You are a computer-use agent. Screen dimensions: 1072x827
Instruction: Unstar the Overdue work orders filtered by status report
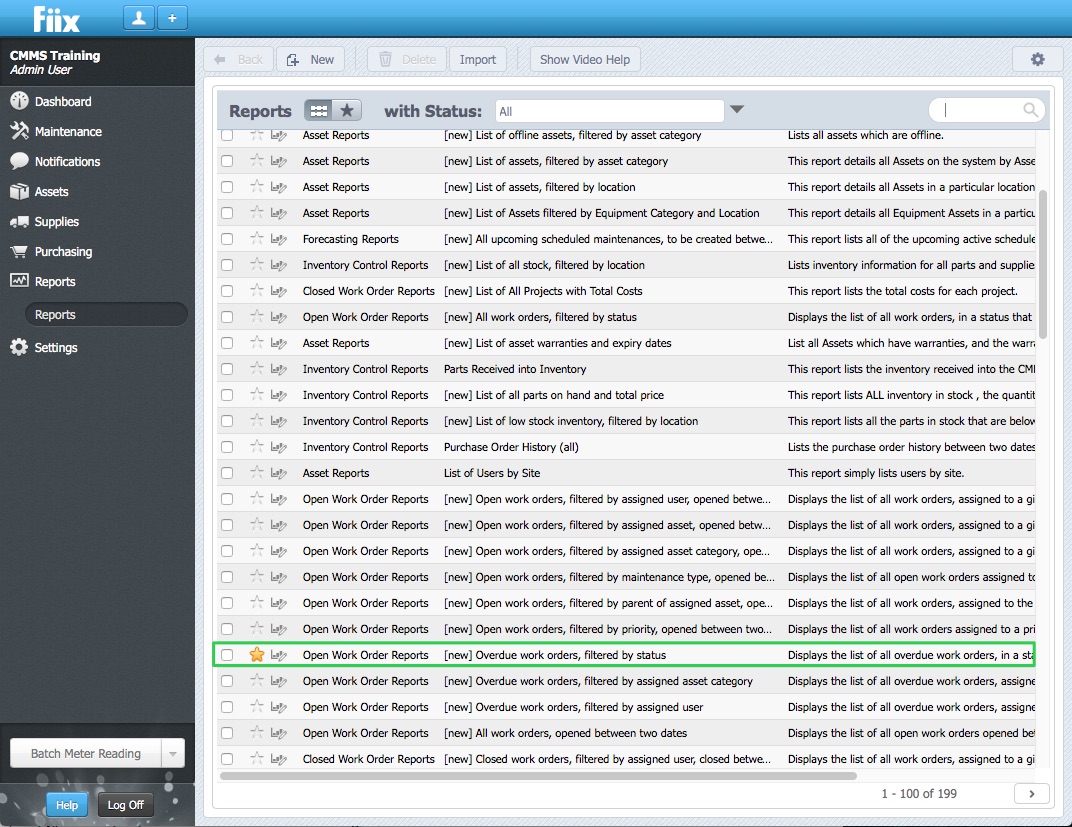[257, 655]
